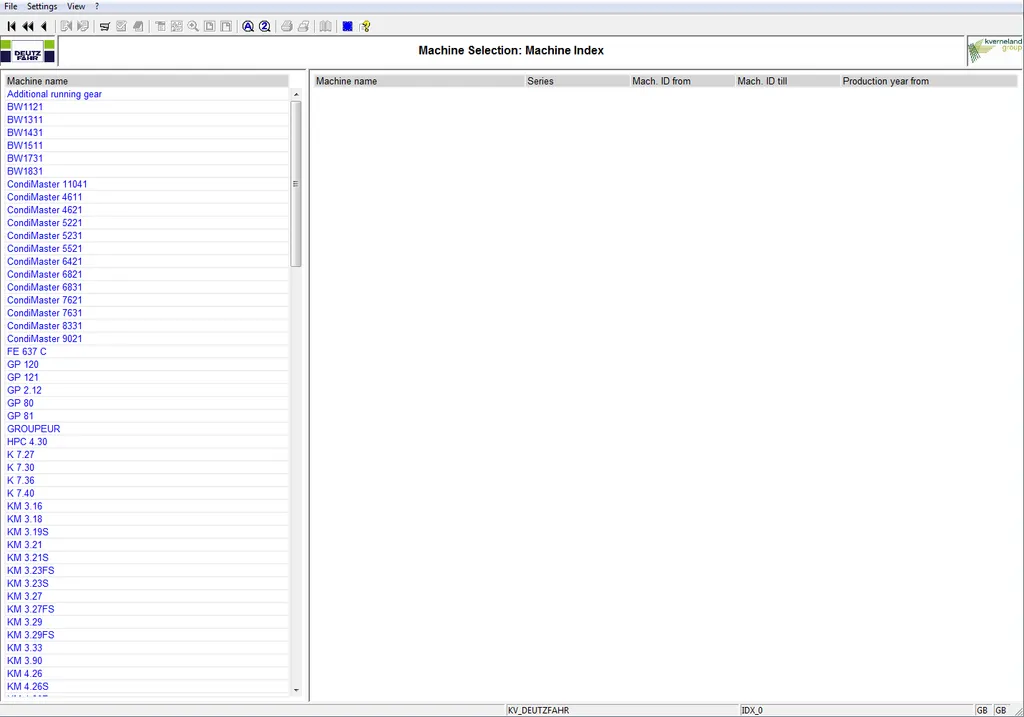1024x717 pixels.
Task: Click the 'Mach. ID till' column header
Action: 788,81
